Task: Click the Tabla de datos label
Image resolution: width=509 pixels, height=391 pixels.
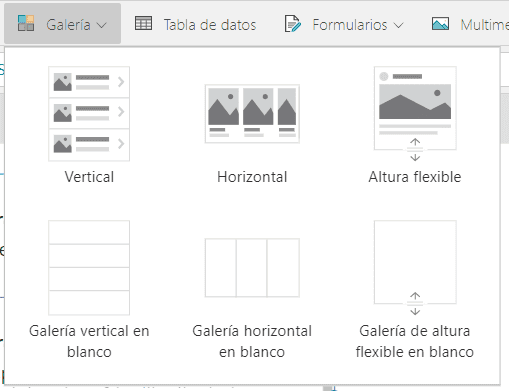Action: click(210, 25)
